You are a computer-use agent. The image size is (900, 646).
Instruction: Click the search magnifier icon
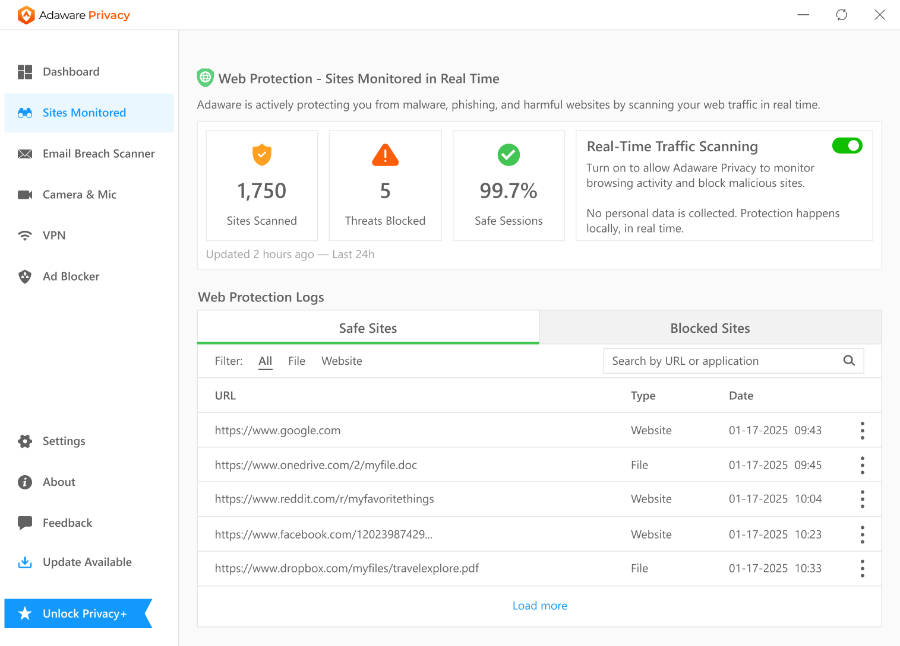(x=849, y=360)
